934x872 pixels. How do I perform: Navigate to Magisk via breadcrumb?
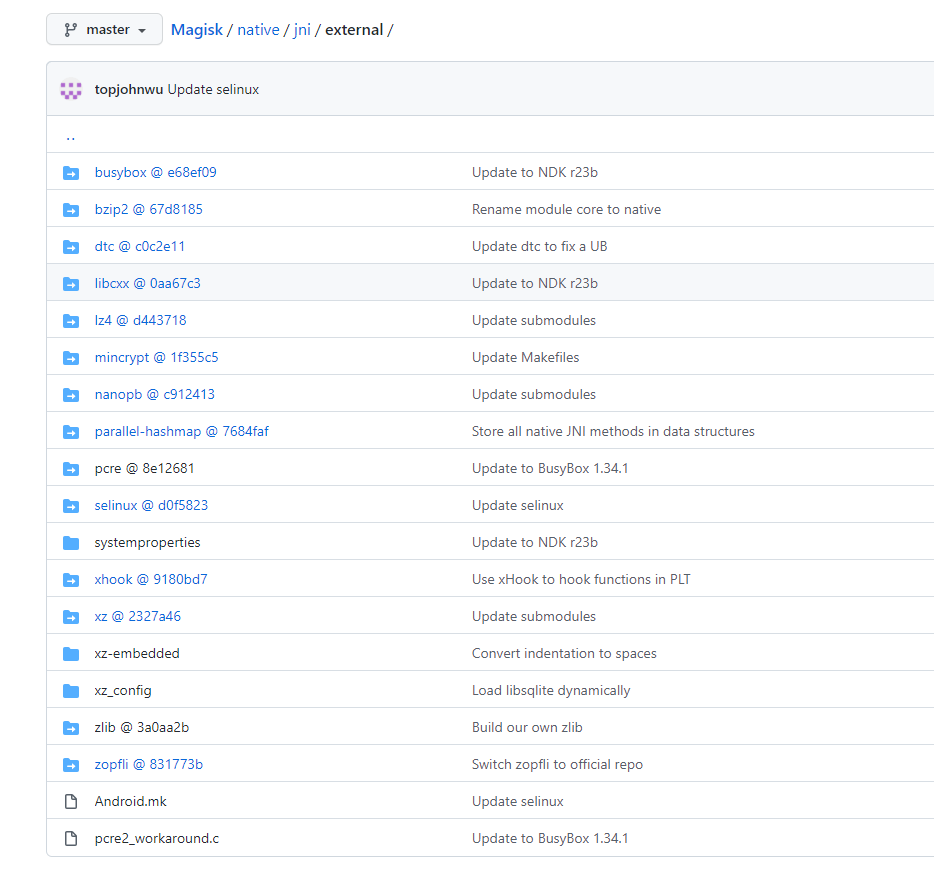196,29
